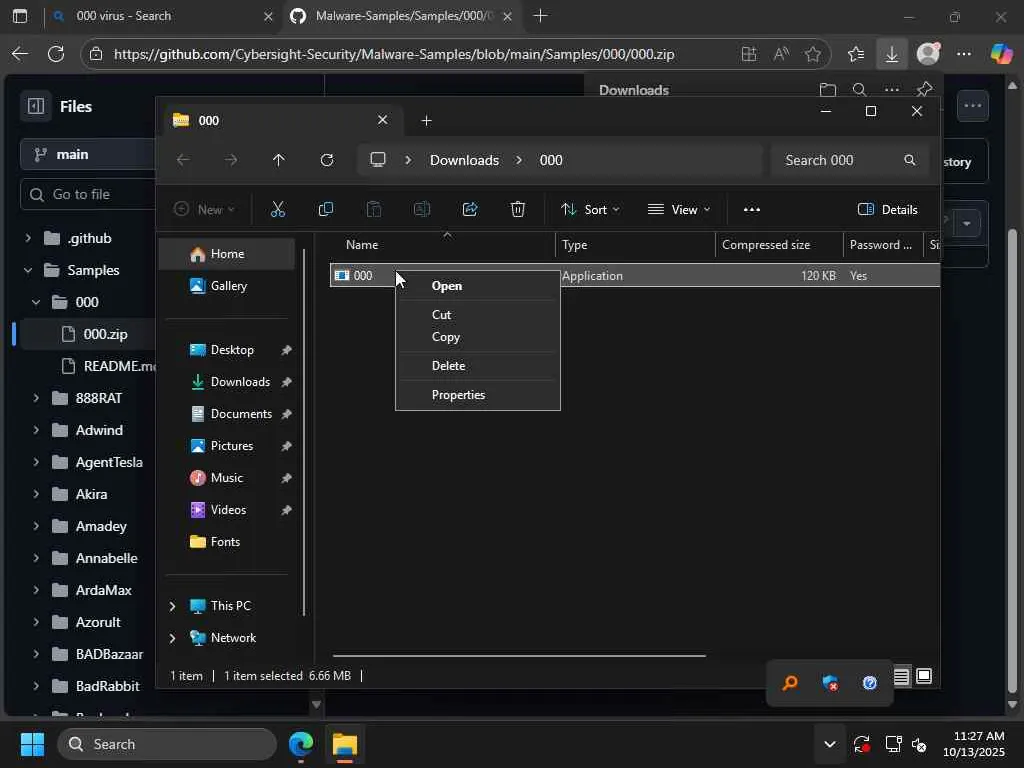Expand the .github folder in GitHub tree
Viewport: 1024px width, 768px height.
click(x=27, y=238)
